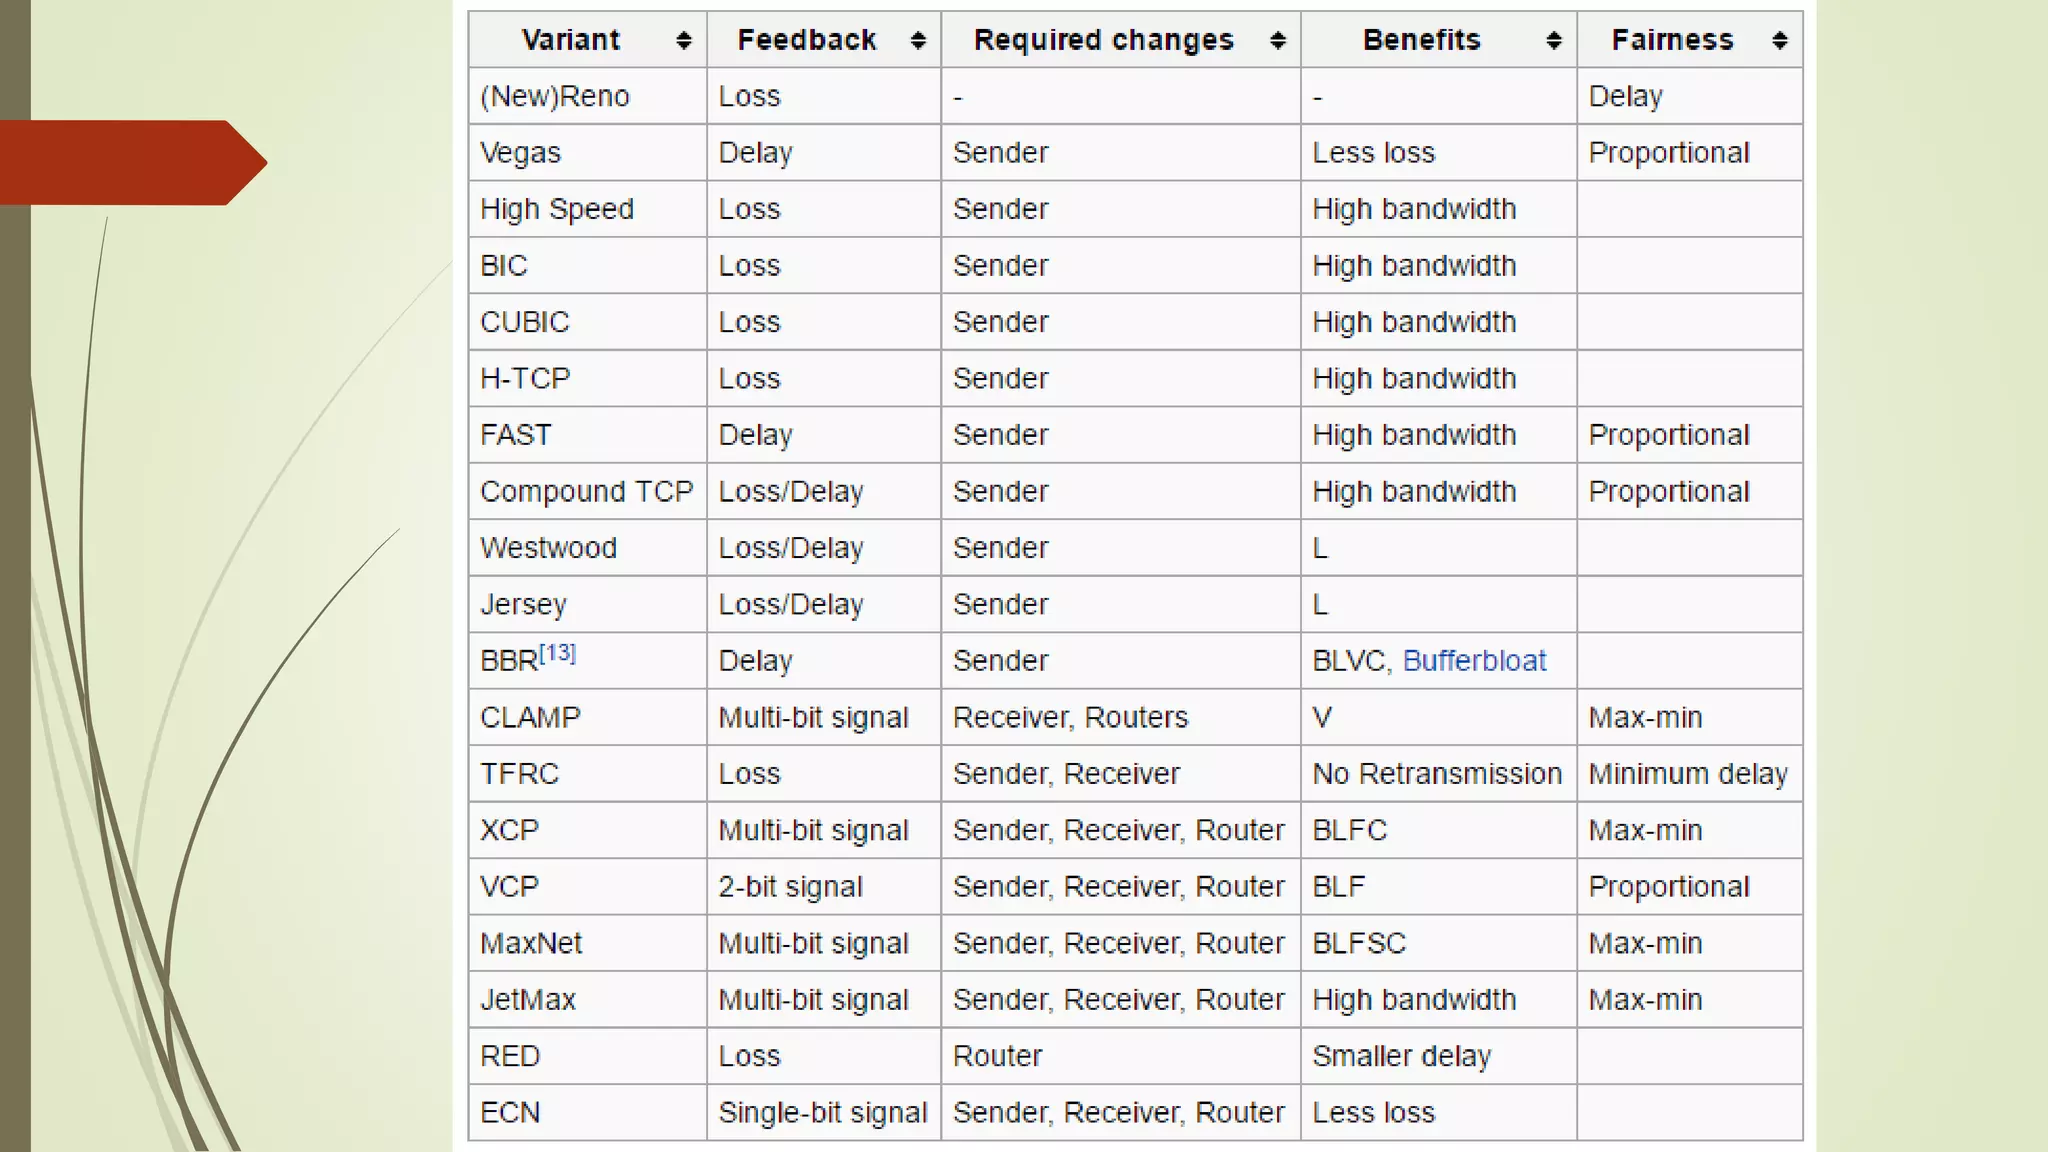The height and width of the screenshot is (1152, 2048).
Task: Click the Minimum delay fairness cell
Action: coord(1688,774)
